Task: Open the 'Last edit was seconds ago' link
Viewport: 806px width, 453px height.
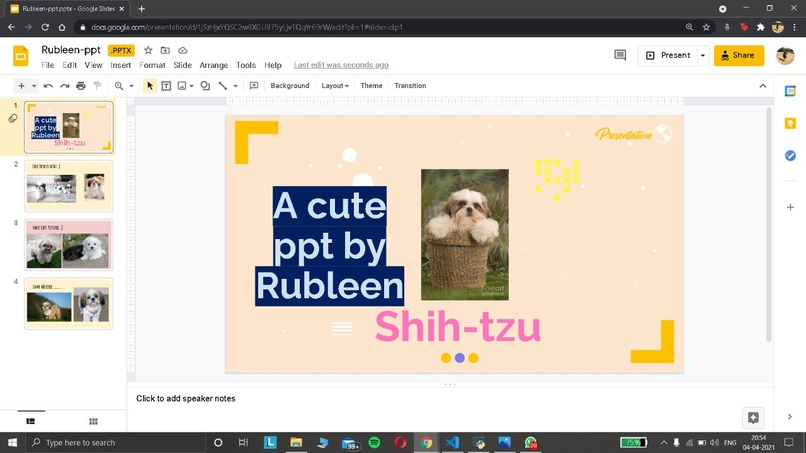Action: click(x=341, y=65)
